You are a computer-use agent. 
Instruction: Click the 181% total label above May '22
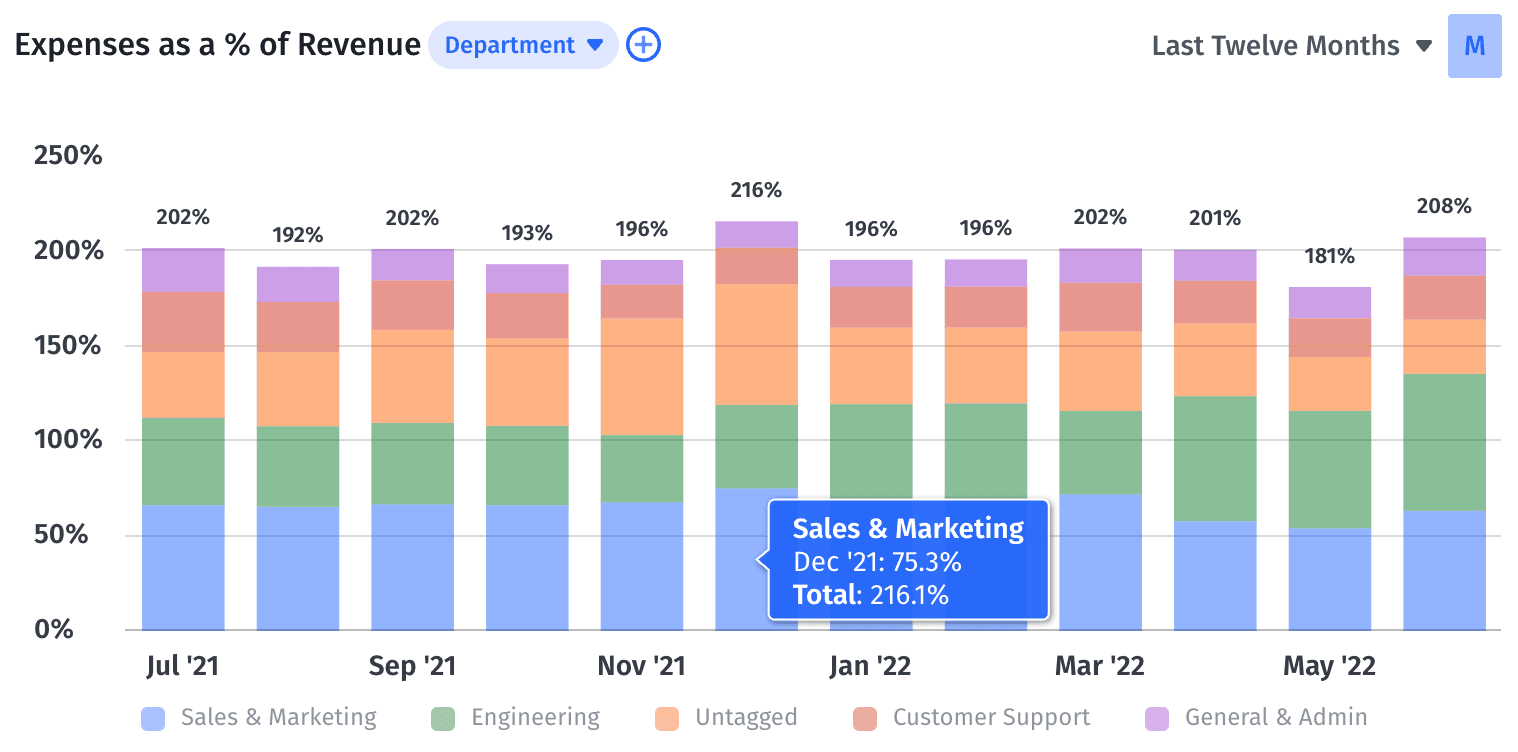pos(1330,256)
